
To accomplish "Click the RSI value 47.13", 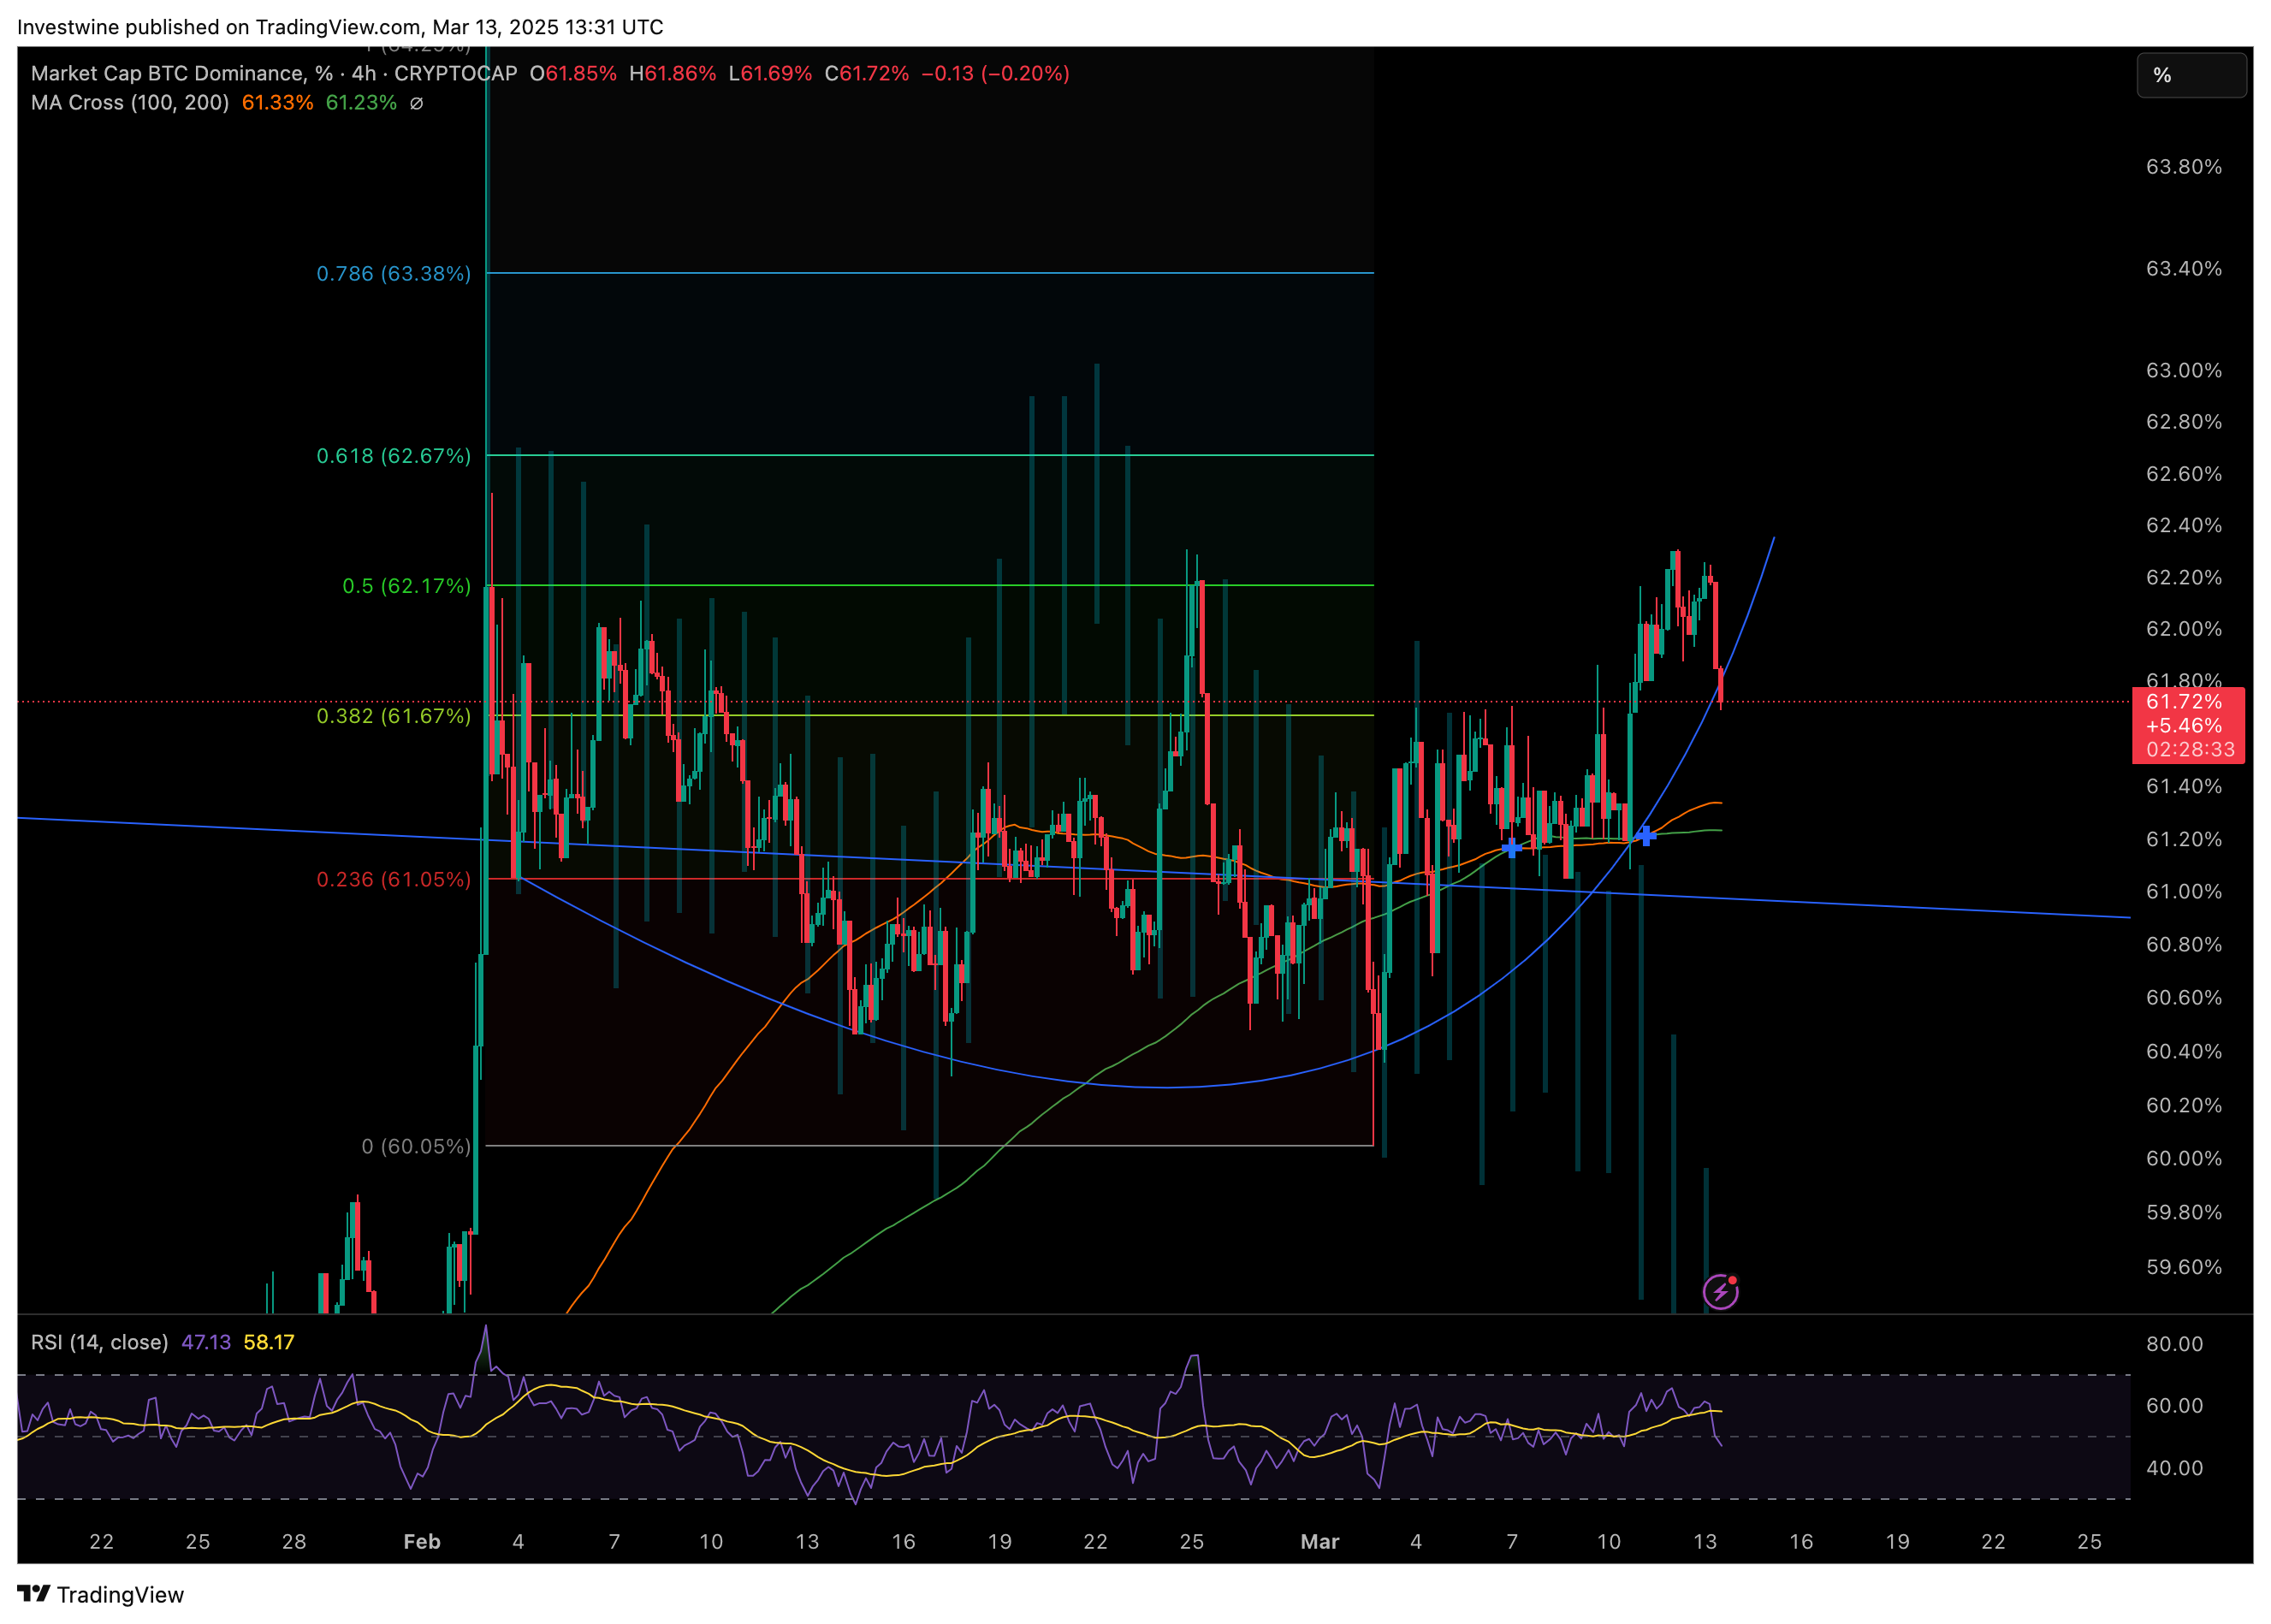I will coord(205,1342).
